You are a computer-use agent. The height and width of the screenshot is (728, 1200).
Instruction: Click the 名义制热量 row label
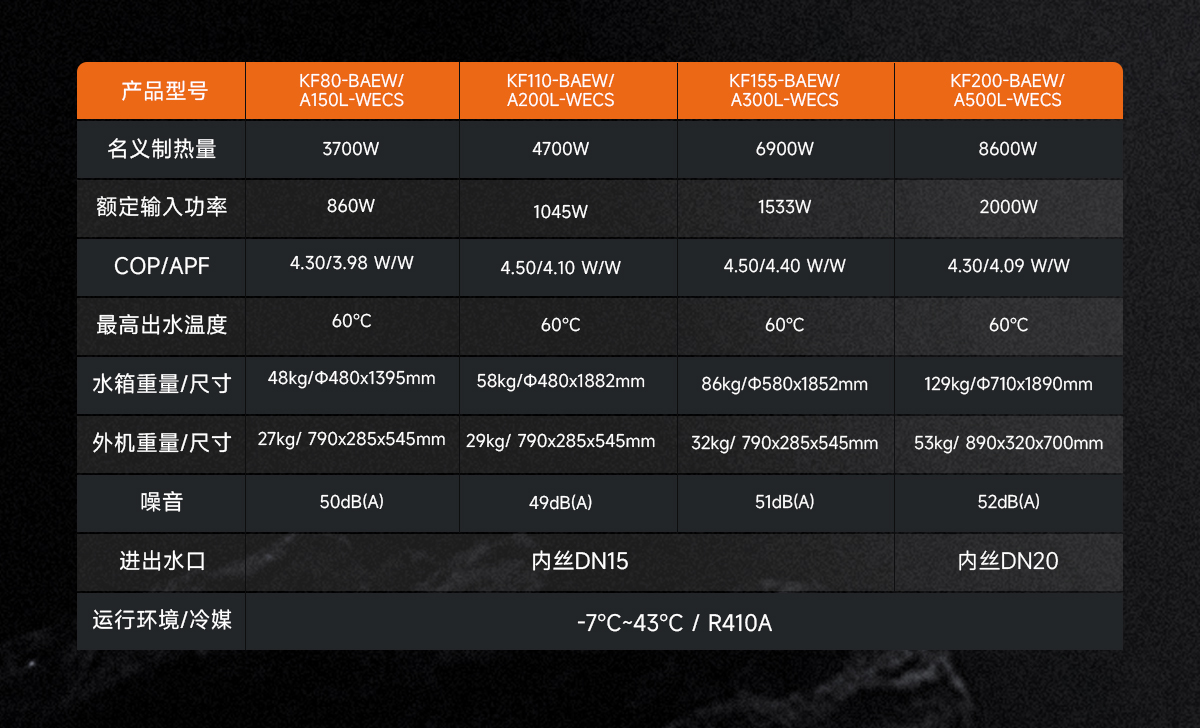click(162, 150)
